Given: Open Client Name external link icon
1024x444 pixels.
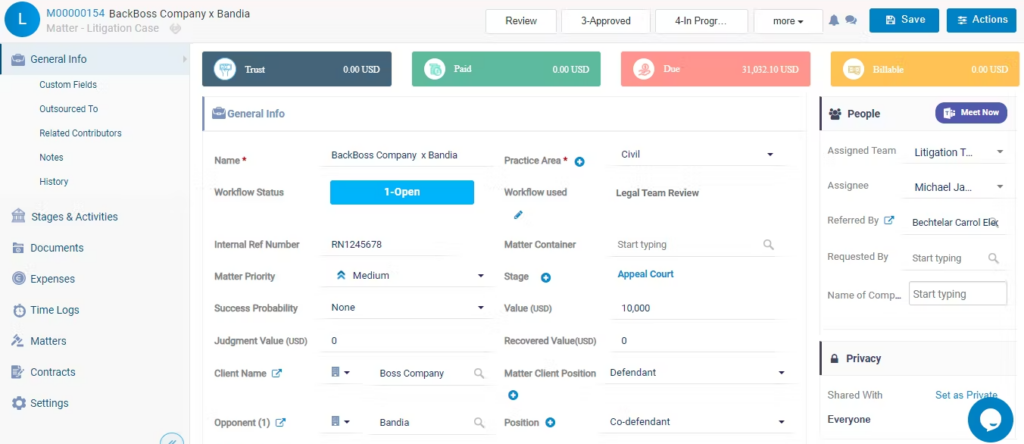Looking at the screenshot, I should (x=277, y=373).
